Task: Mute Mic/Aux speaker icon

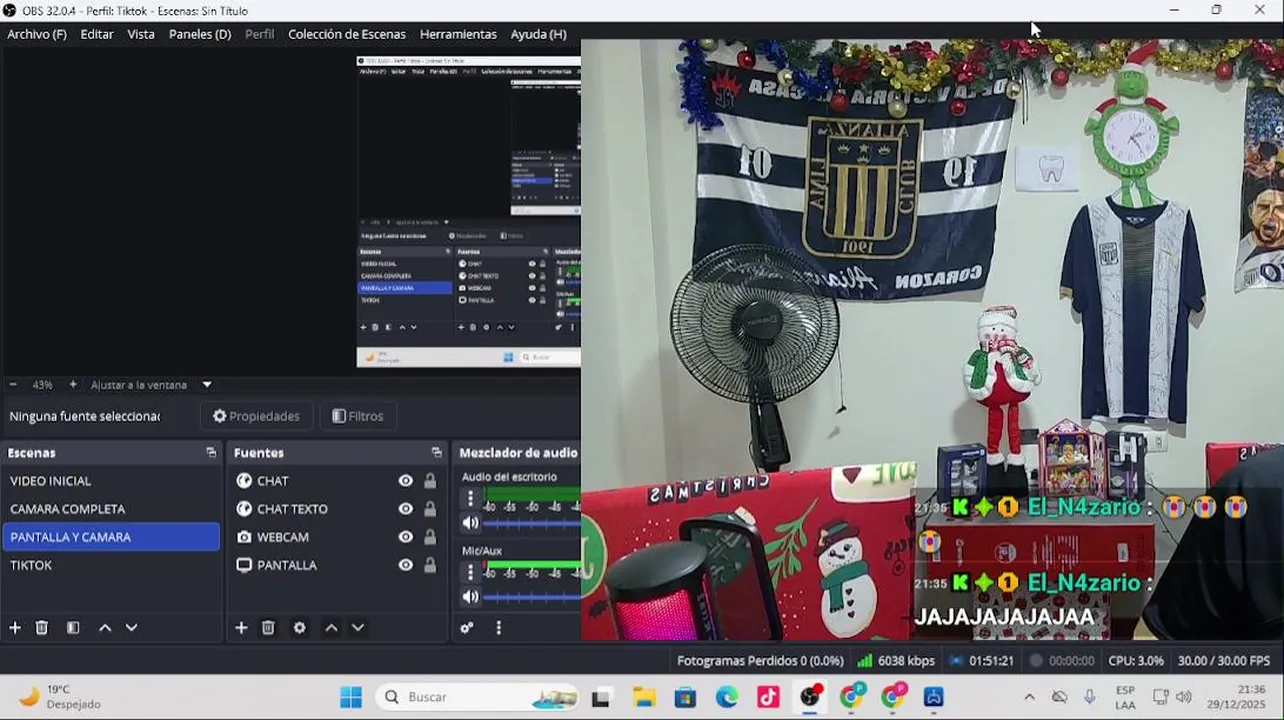Action: pyautogui.click(x=470, y=597)
